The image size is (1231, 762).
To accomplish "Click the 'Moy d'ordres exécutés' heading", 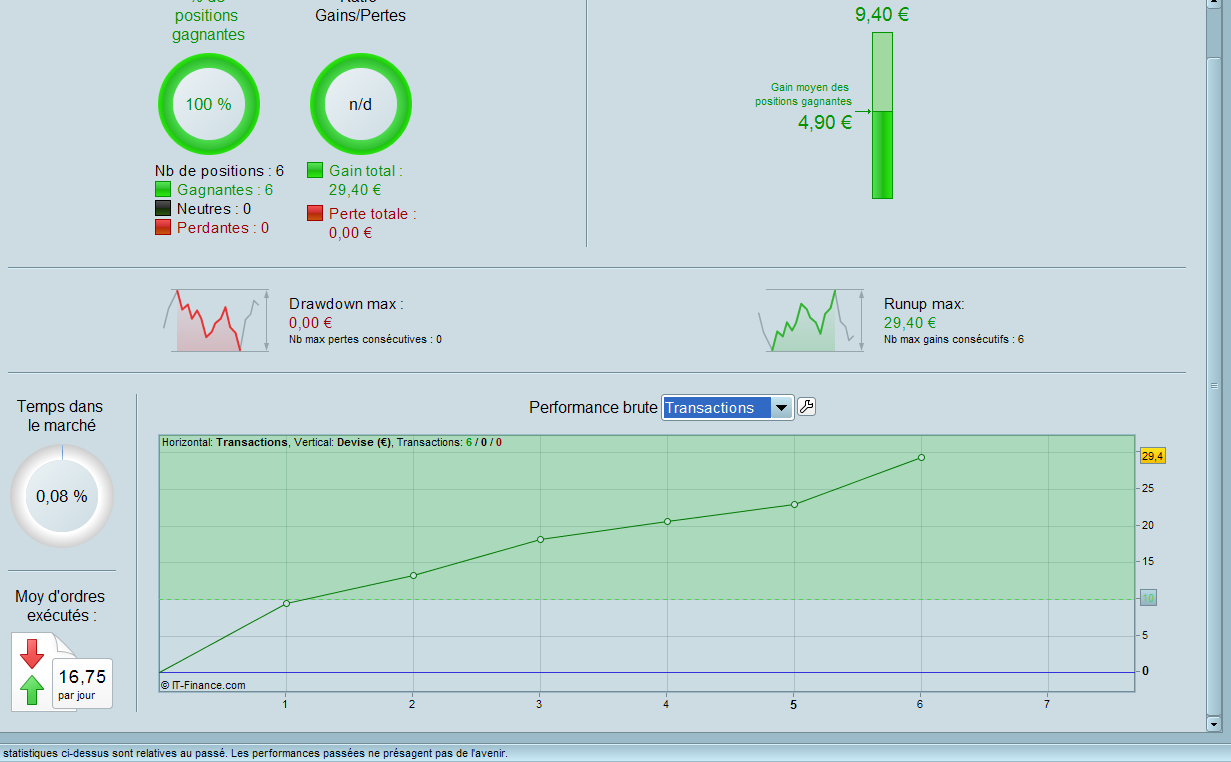I will [x=60, y=606].
